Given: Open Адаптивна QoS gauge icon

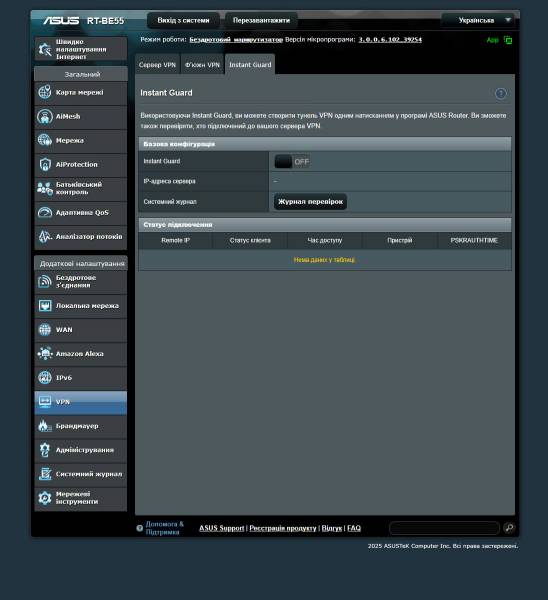Looking at the screenshot, I should pyautogui.click(x=45, y=212).
